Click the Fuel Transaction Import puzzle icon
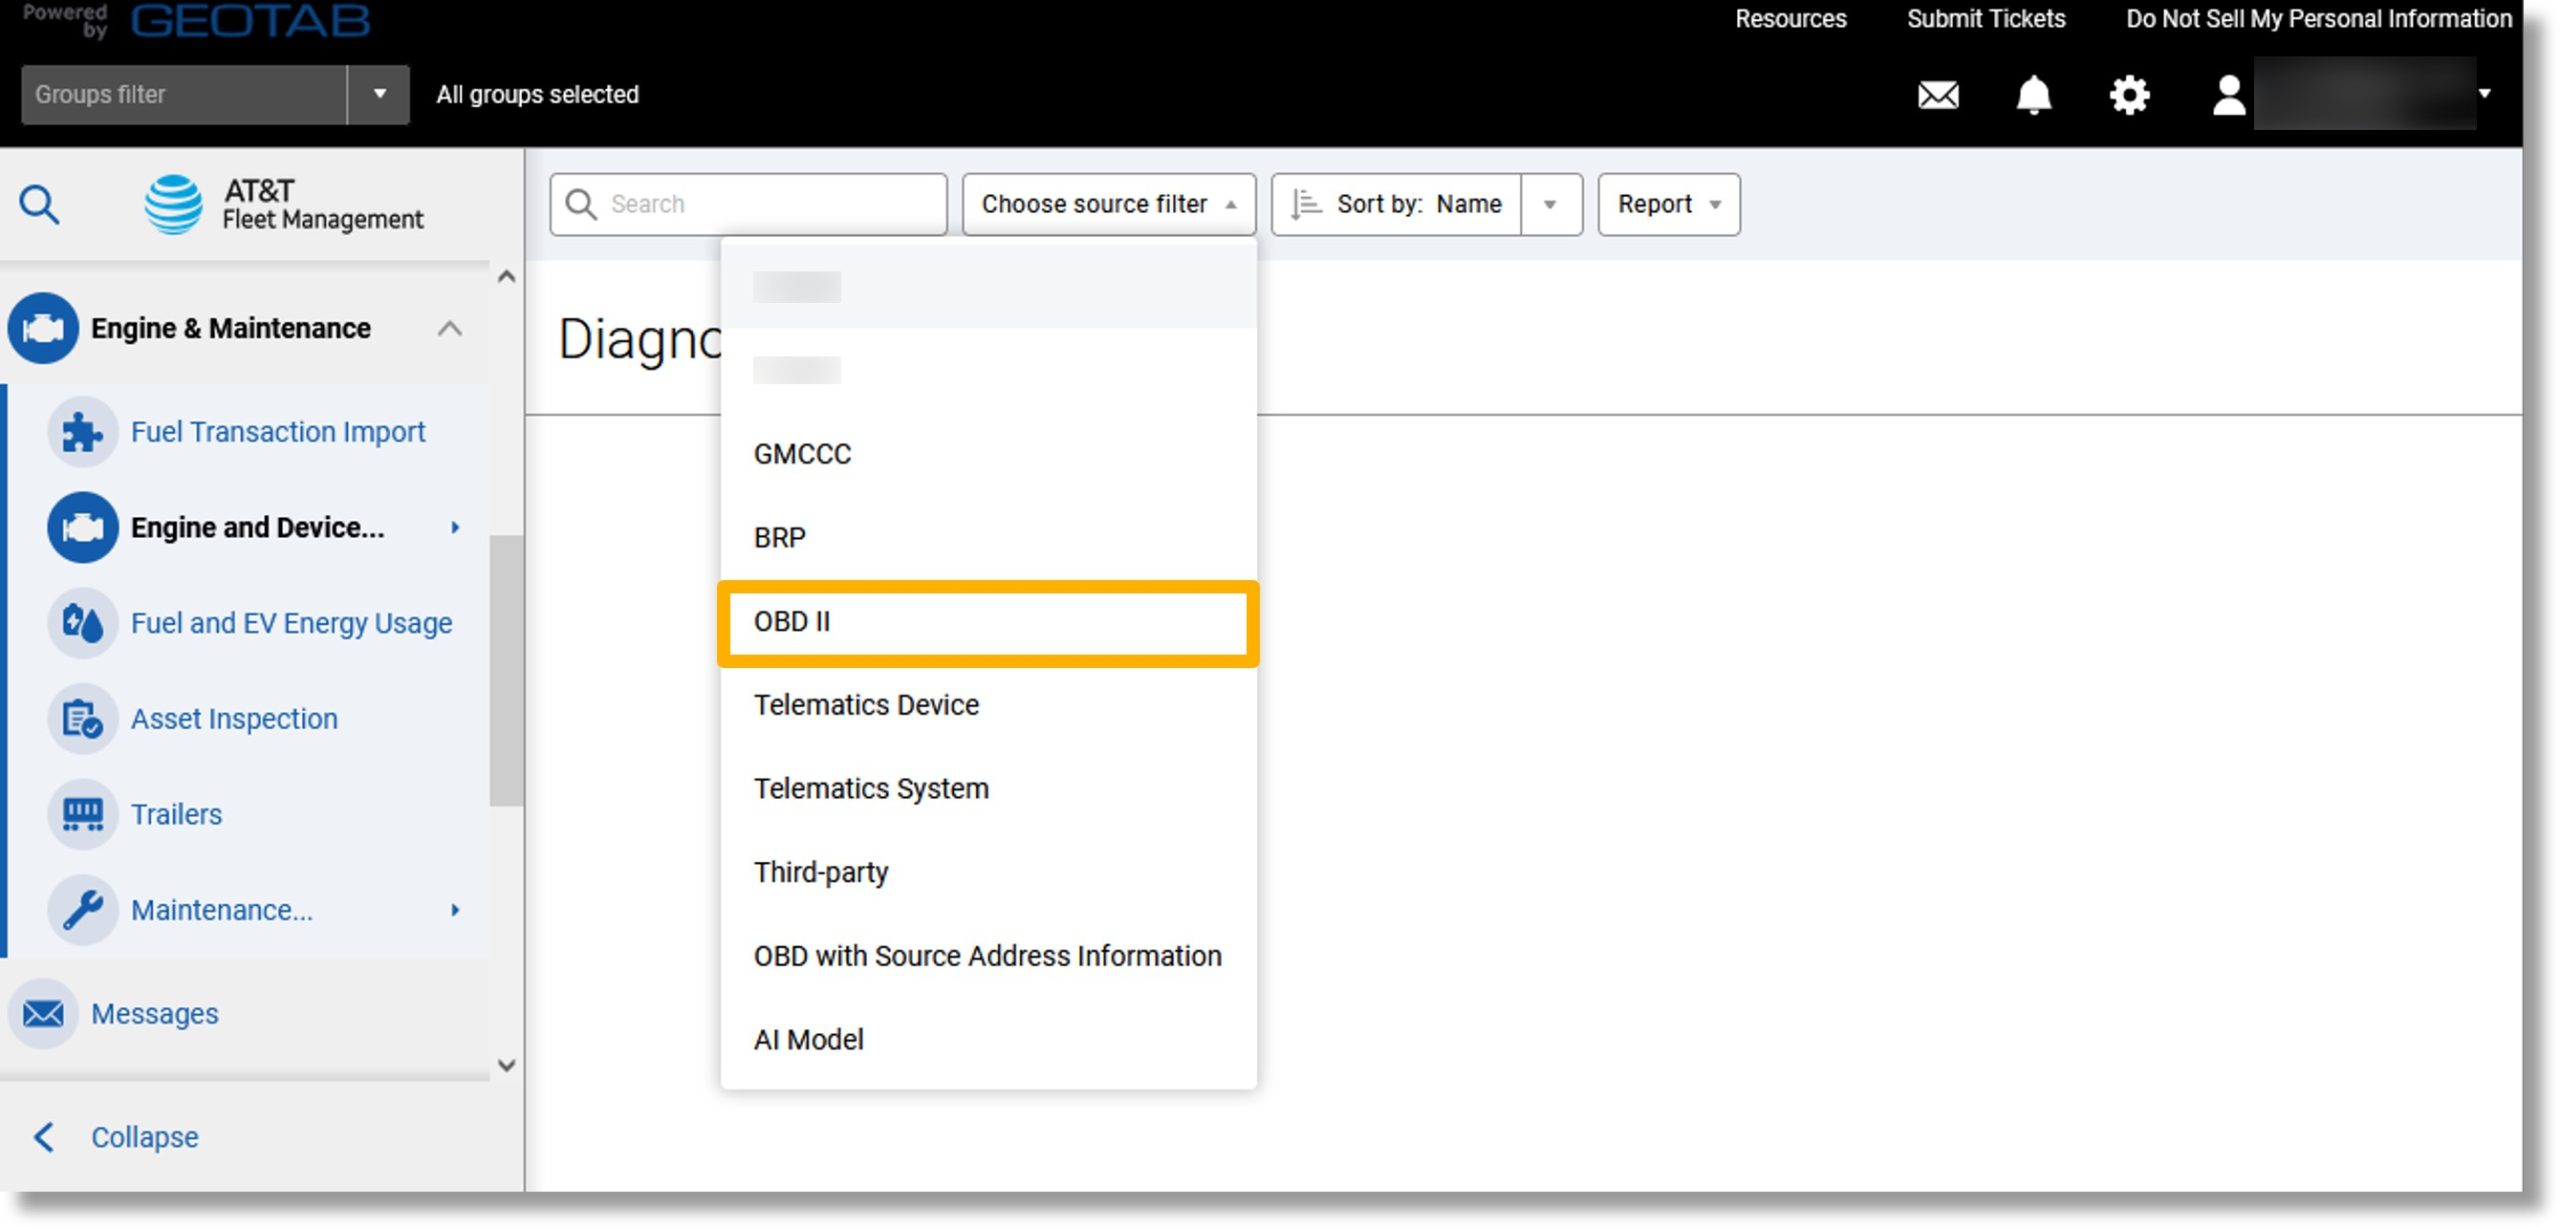Image resolution: width=2560 pixels, height=1228 pixels. (x=82, y=432)
